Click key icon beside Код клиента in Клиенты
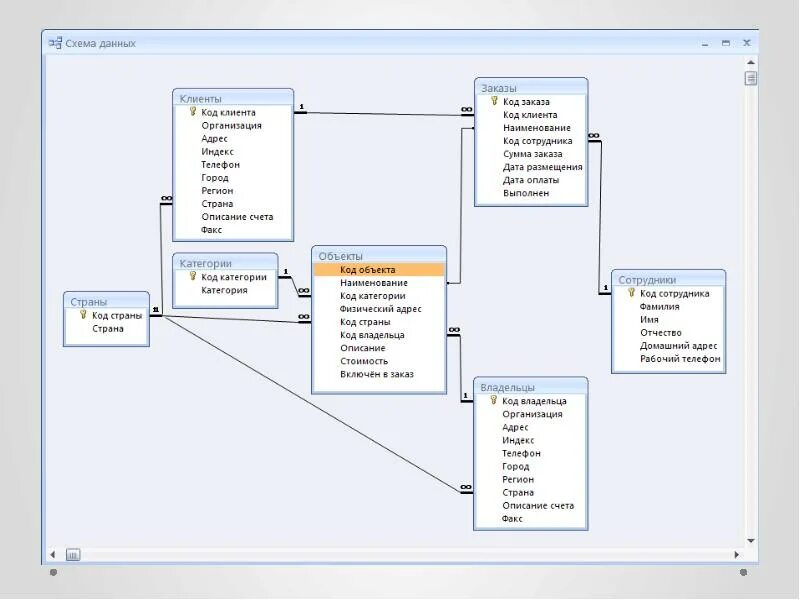This screenshot has width=800, height=600. pos(193,111)
